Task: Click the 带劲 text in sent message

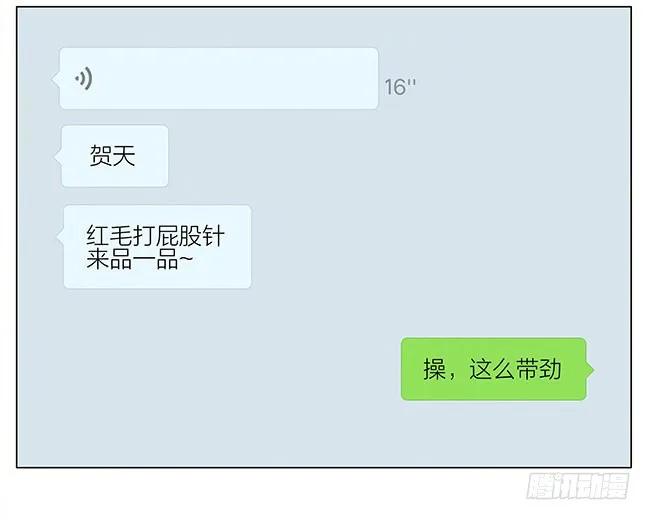Action: point(538,369)
